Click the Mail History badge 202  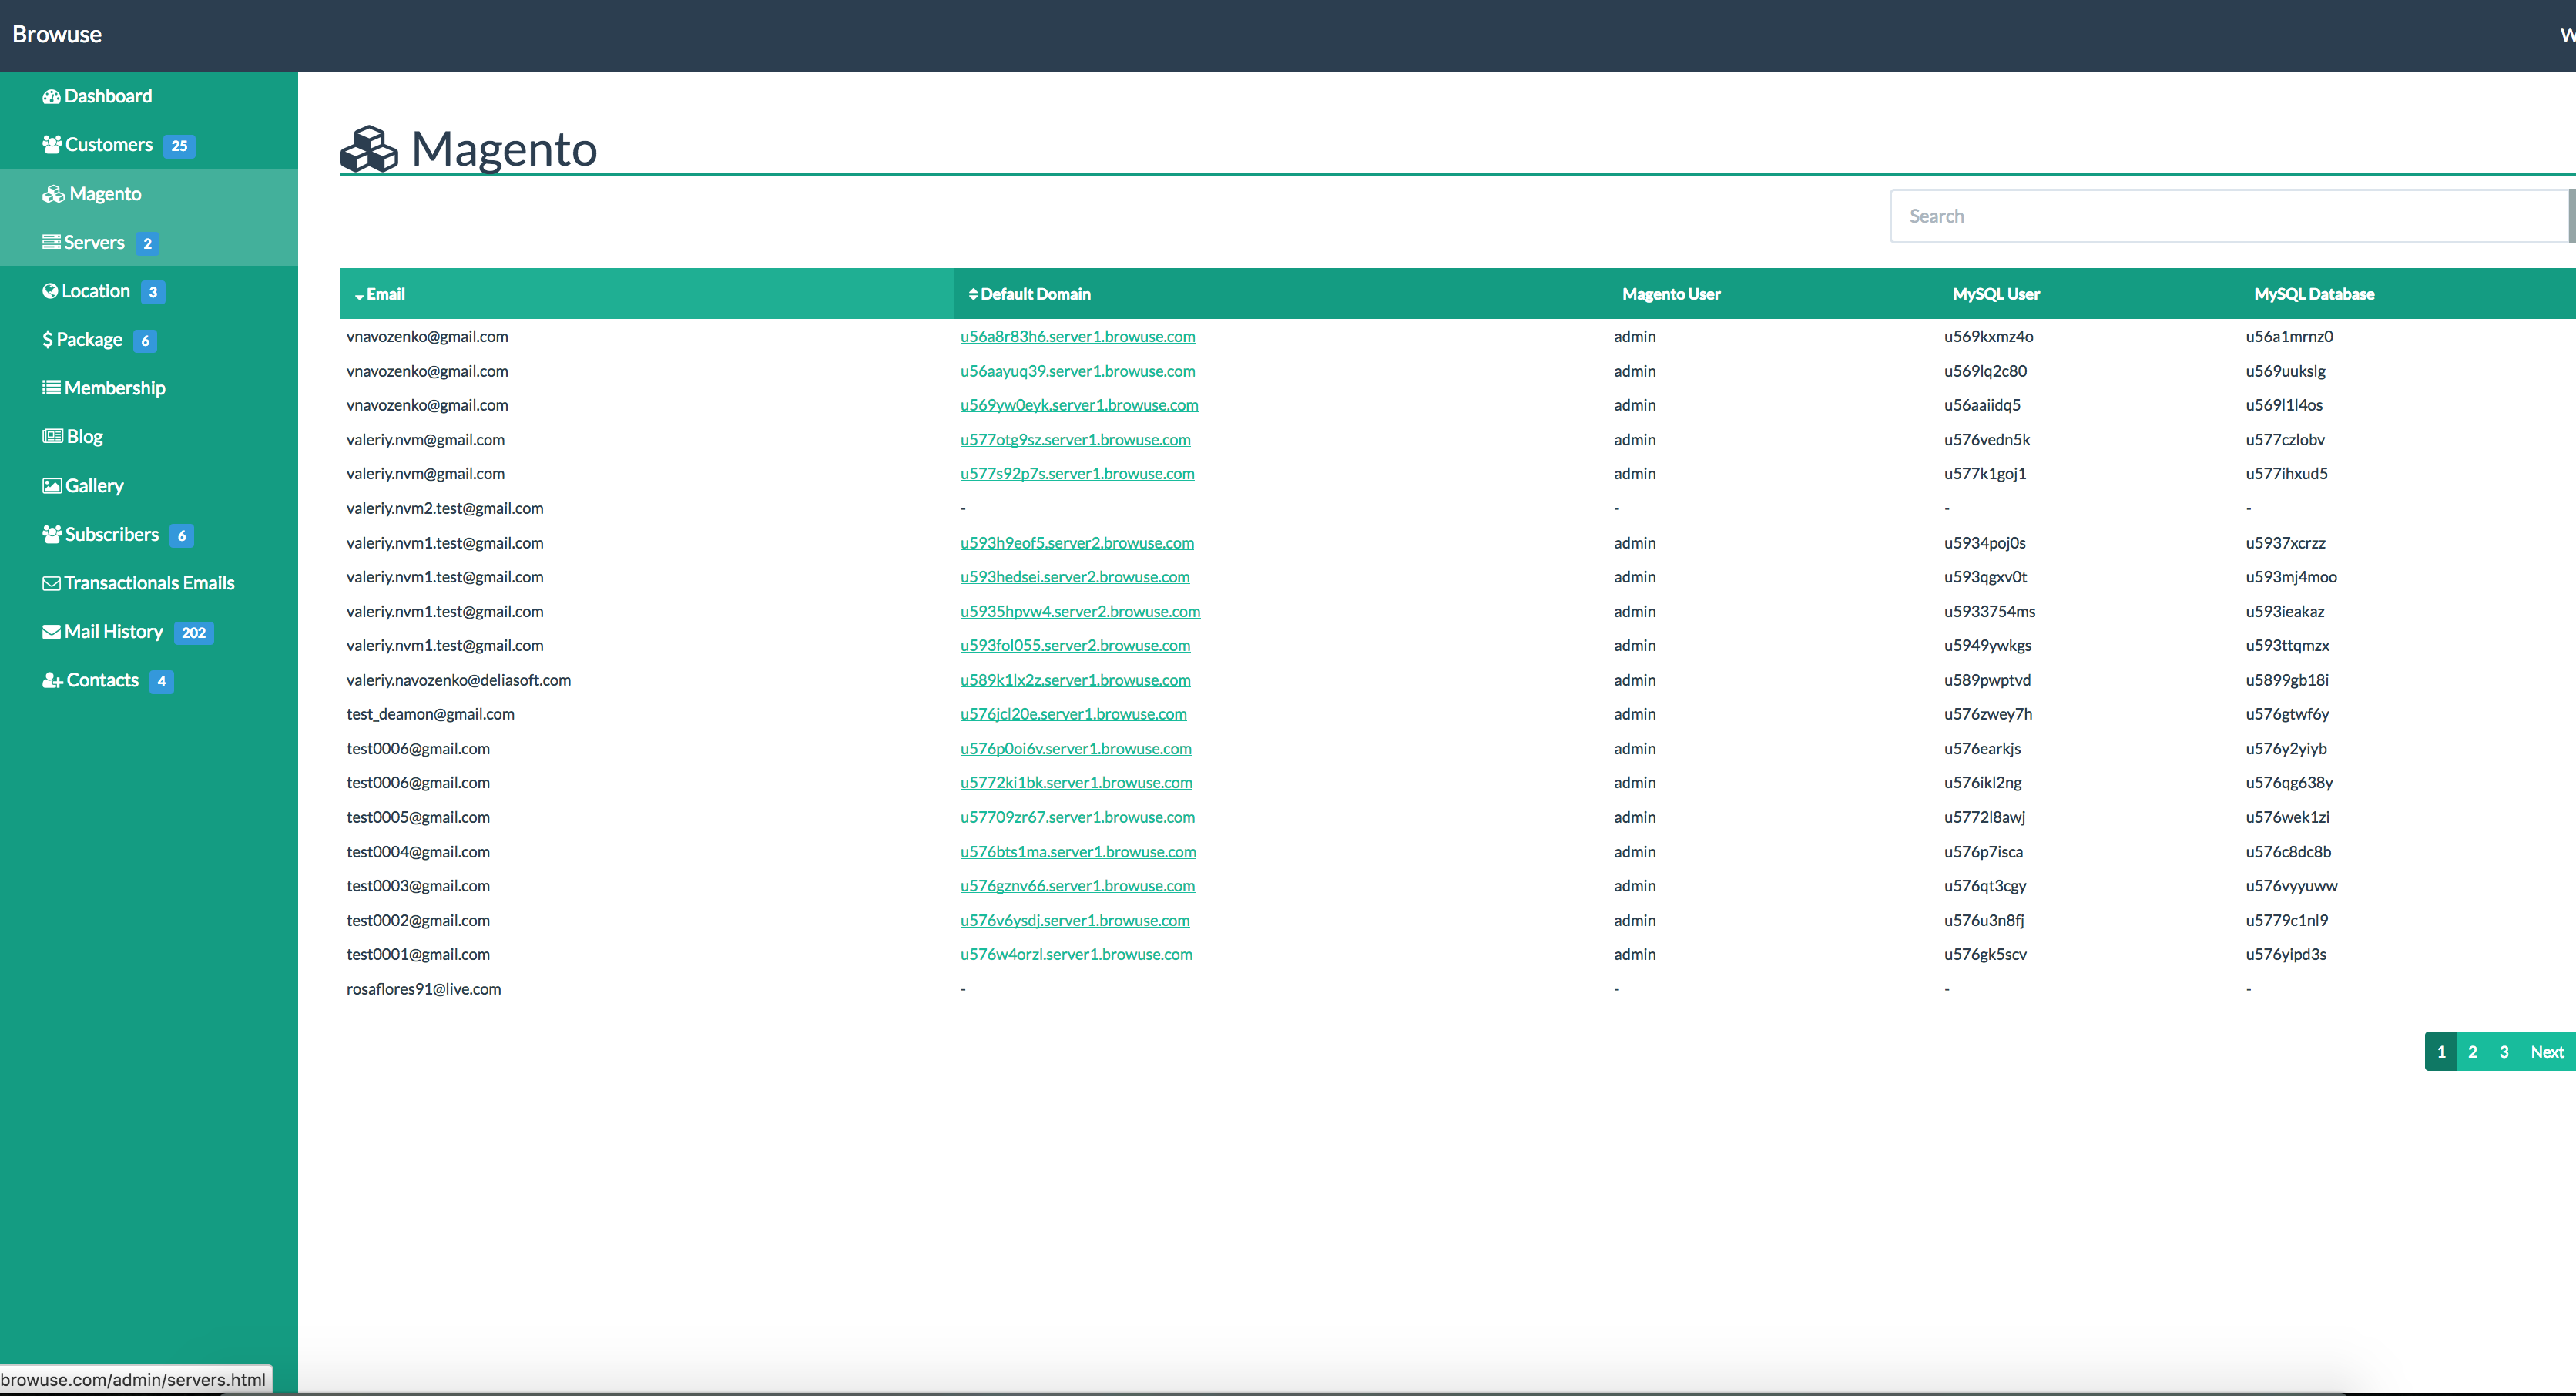click(194, 633)
